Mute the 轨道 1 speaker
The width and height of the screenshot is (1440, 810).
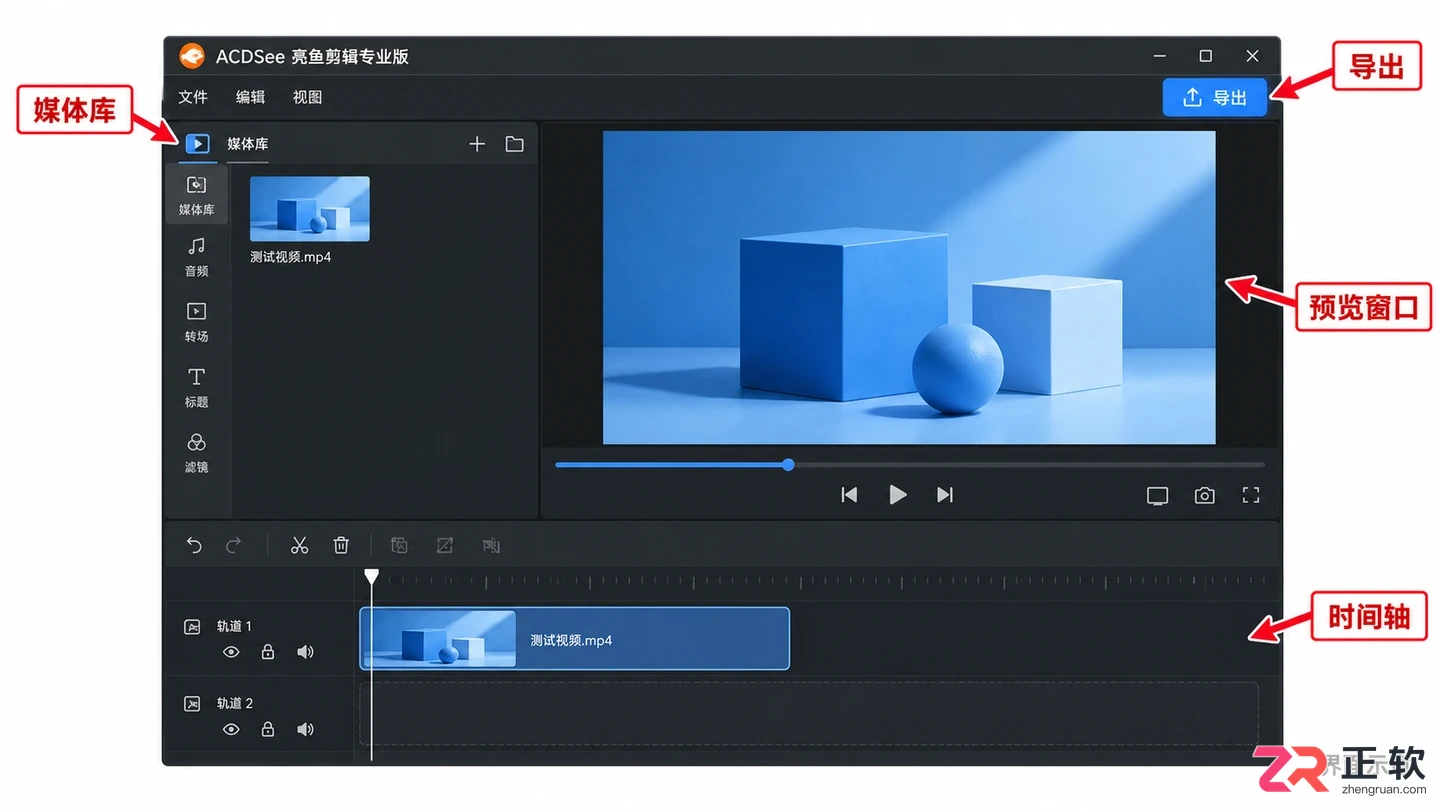pyautogui.click(x=305, y=652)
